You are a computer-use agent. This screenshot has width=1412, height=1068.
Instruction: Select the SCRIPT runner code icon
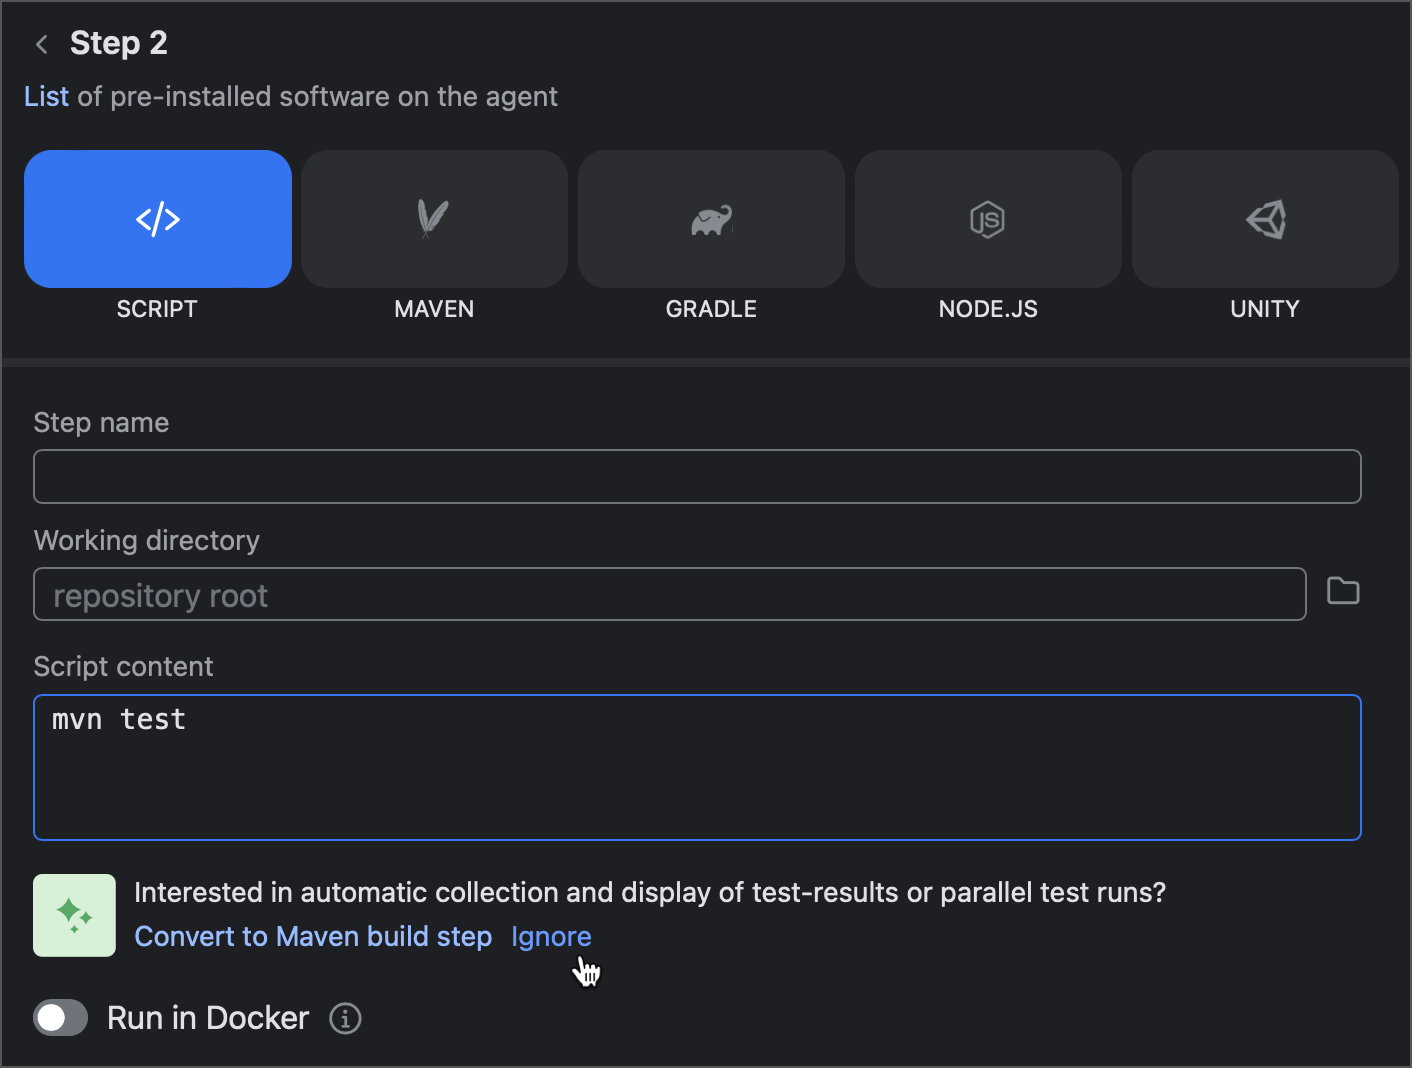[157, 218]
